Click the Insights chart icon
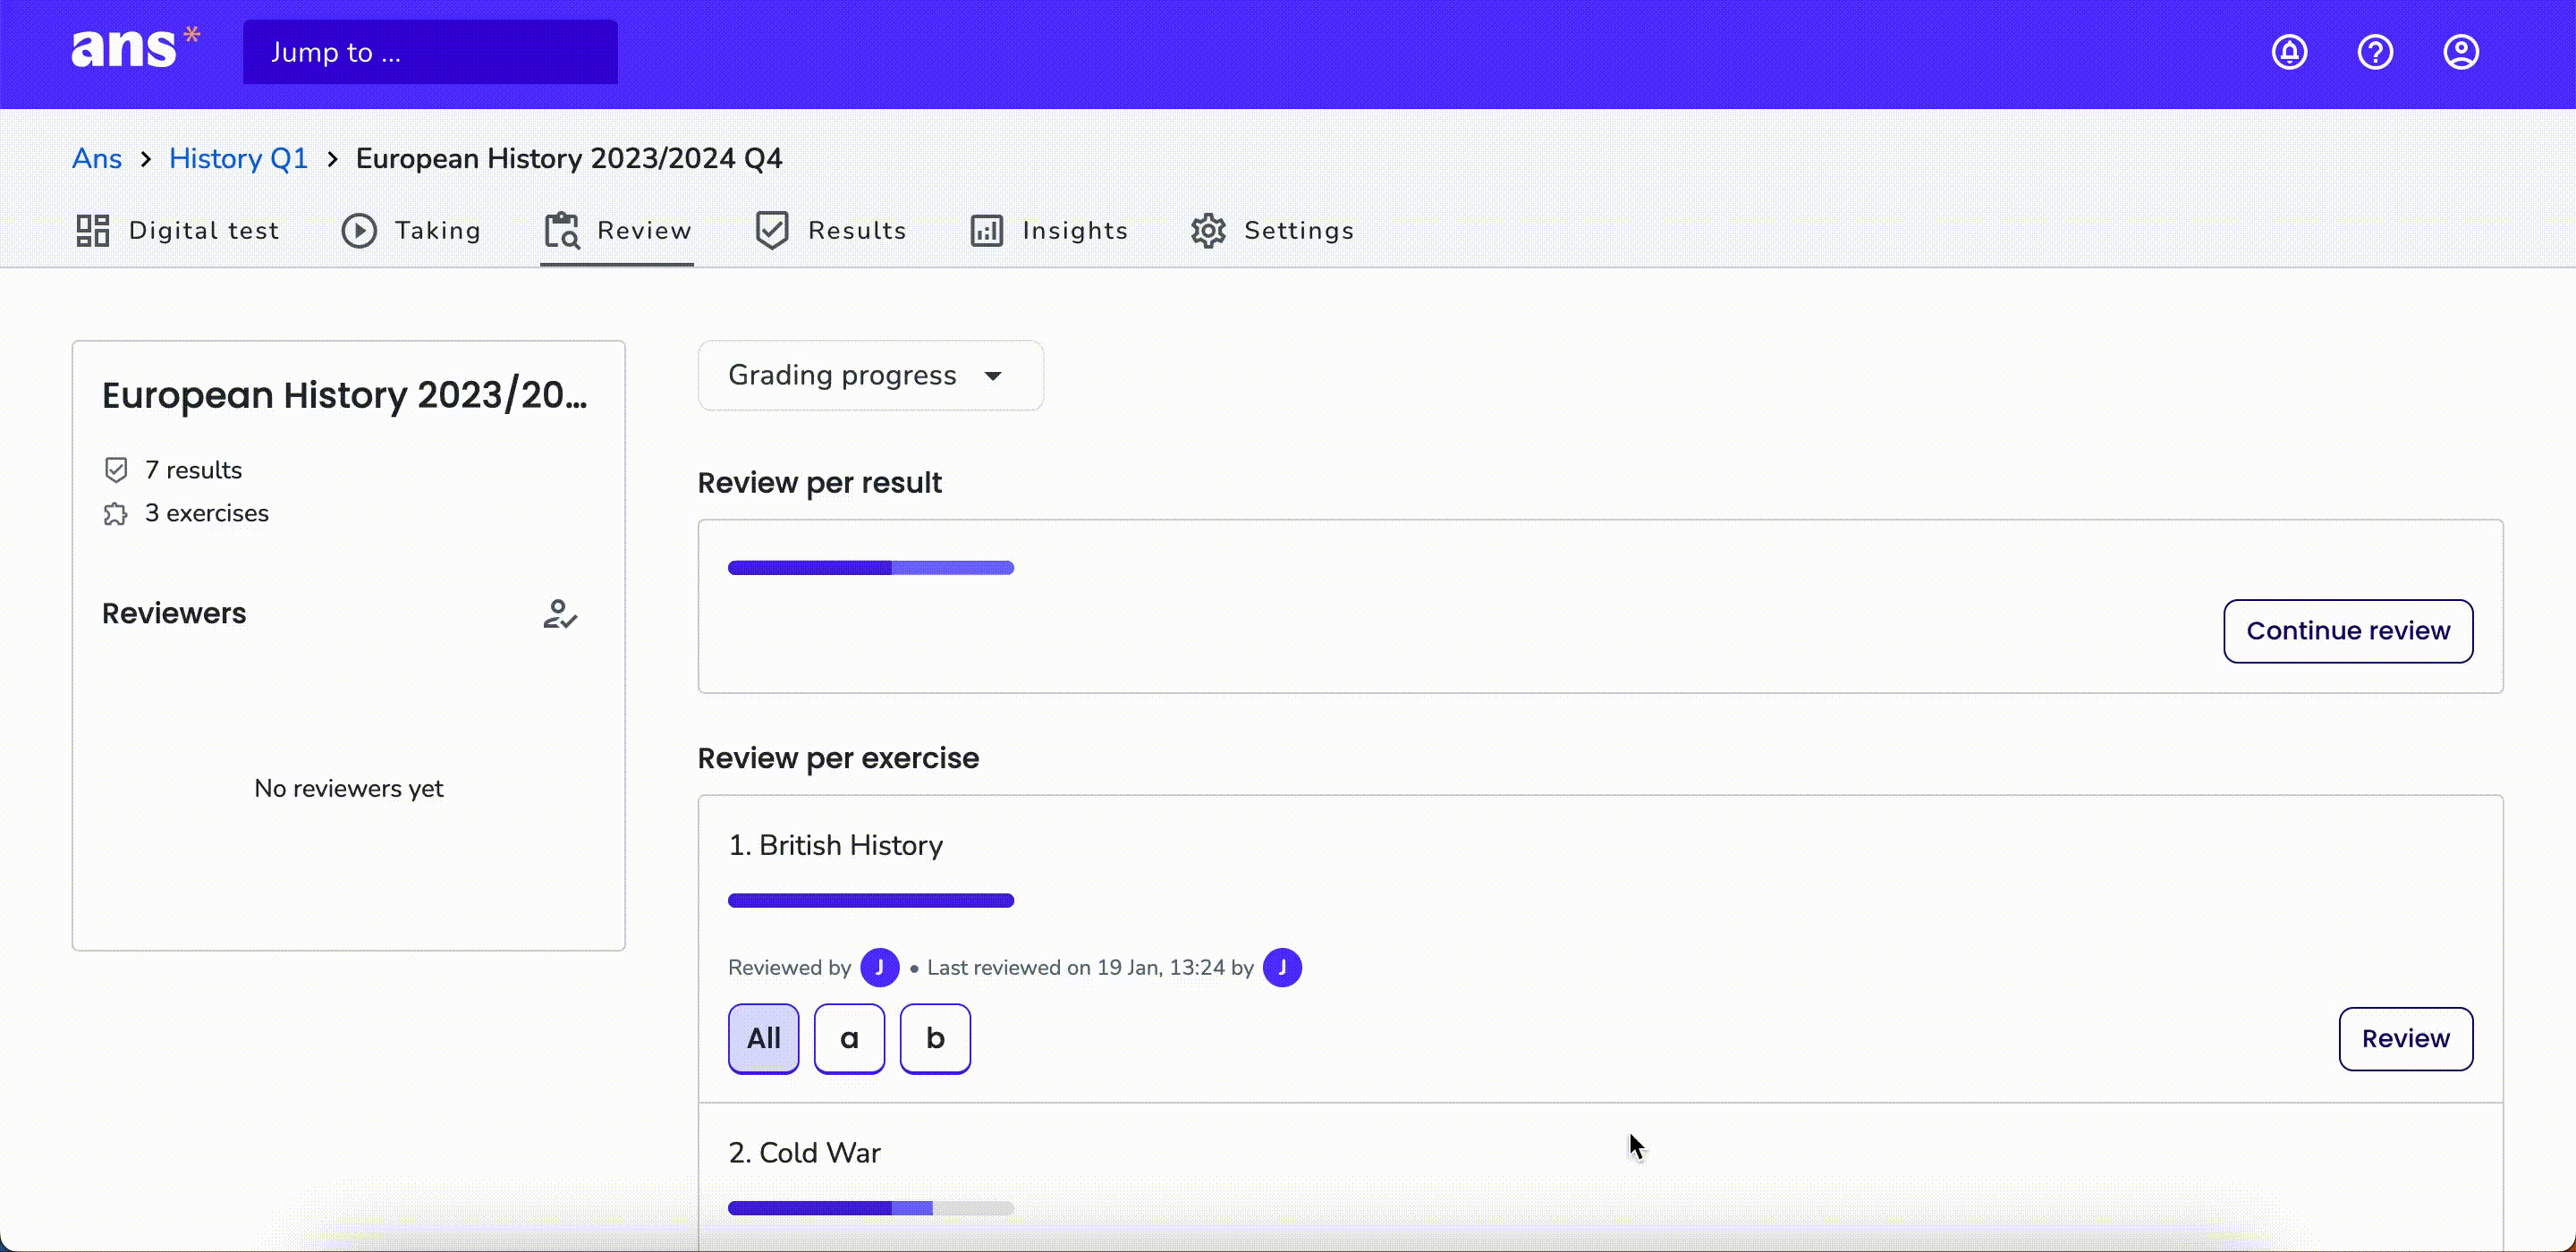The height and width of the screenshot is (1252, 2576). click(x=986, y=230)
